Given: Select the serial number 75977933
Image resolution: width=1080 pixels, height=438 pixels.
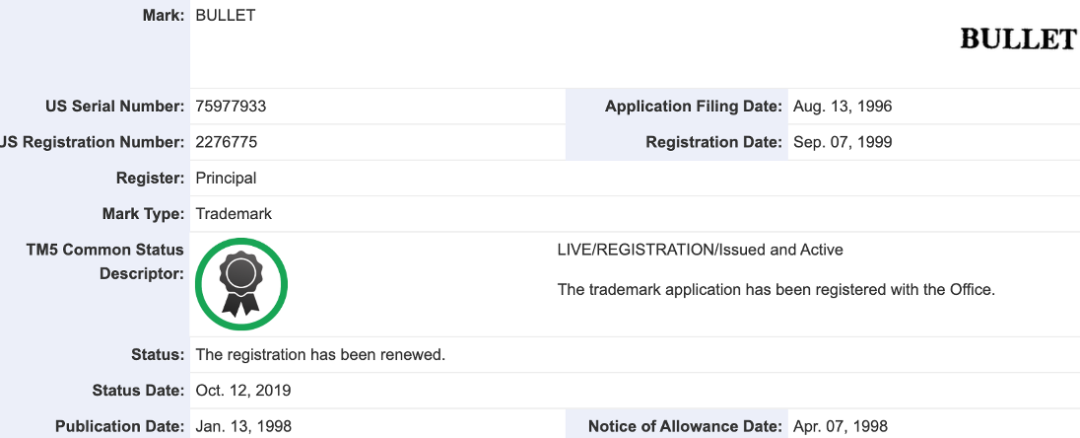Looking at the screenshot, I should click(x=231, y=107).
